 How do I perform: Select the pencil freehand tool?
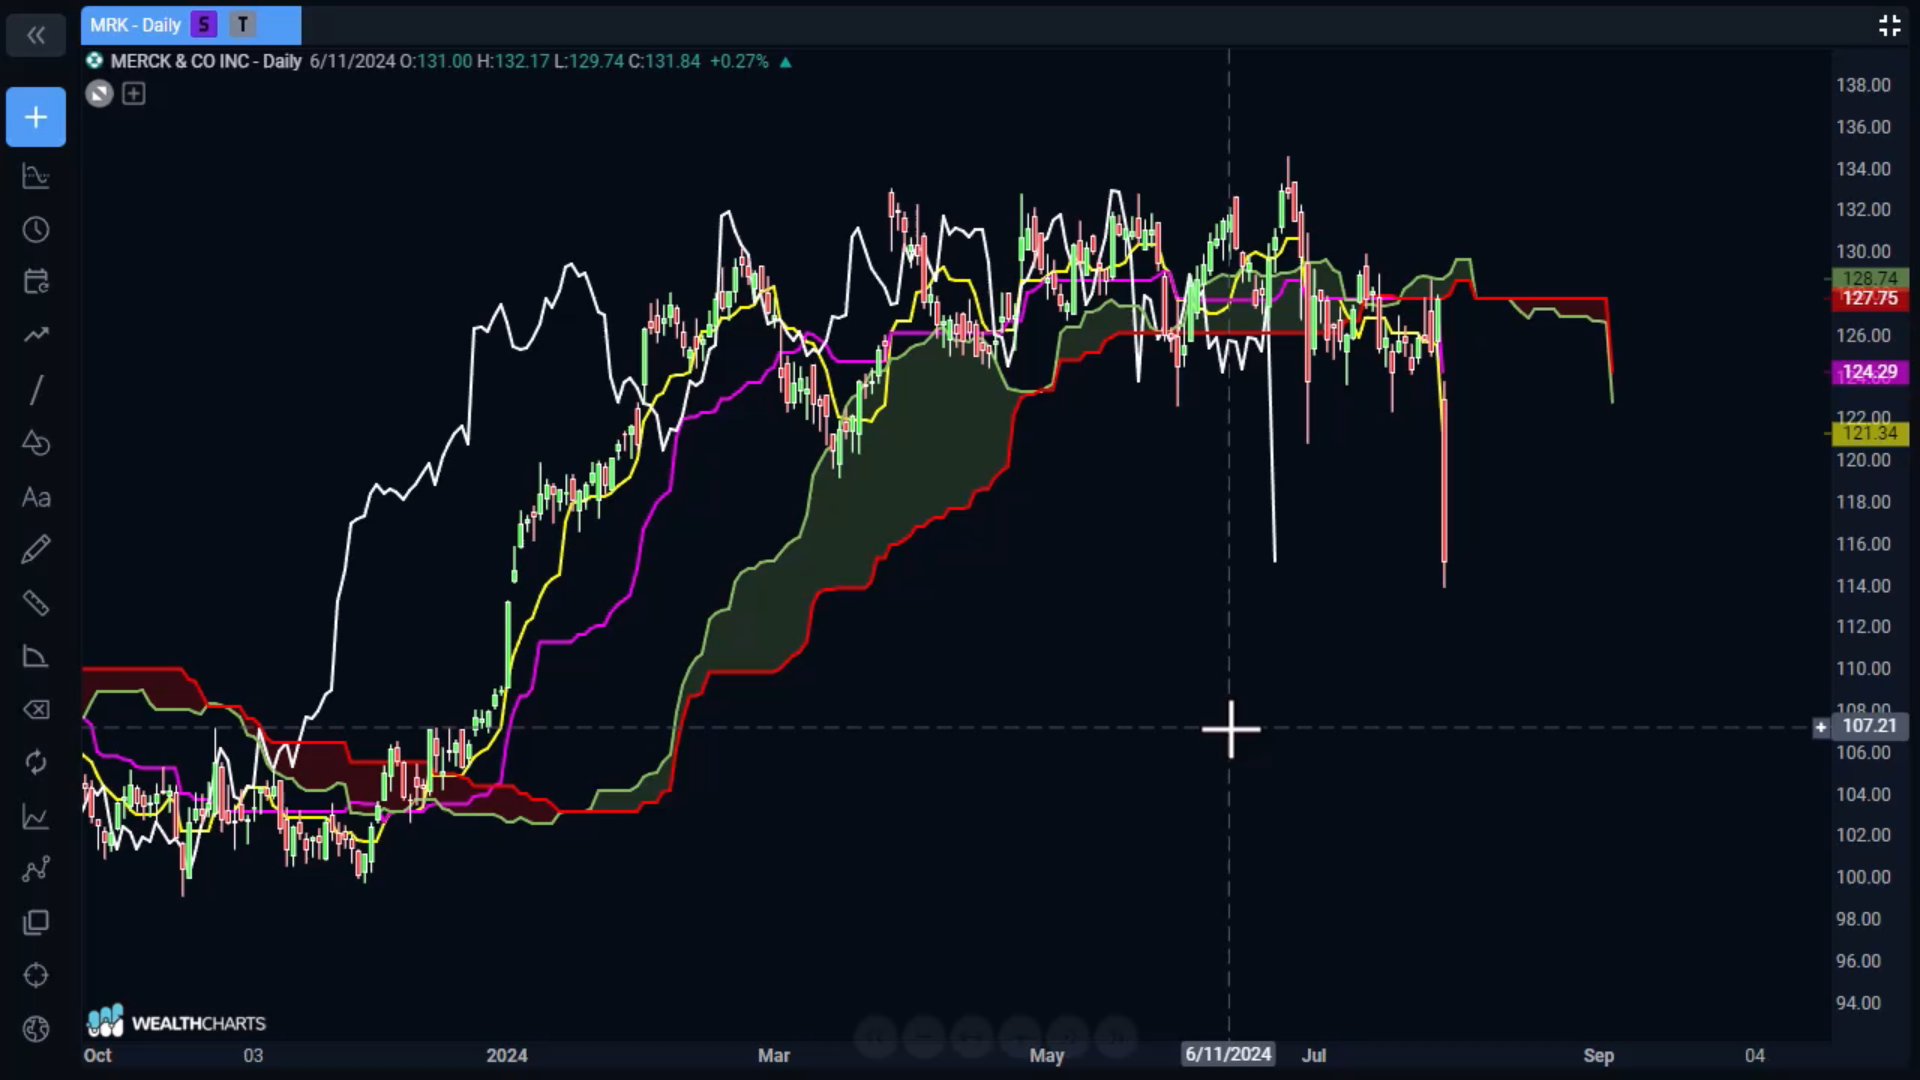36,549
